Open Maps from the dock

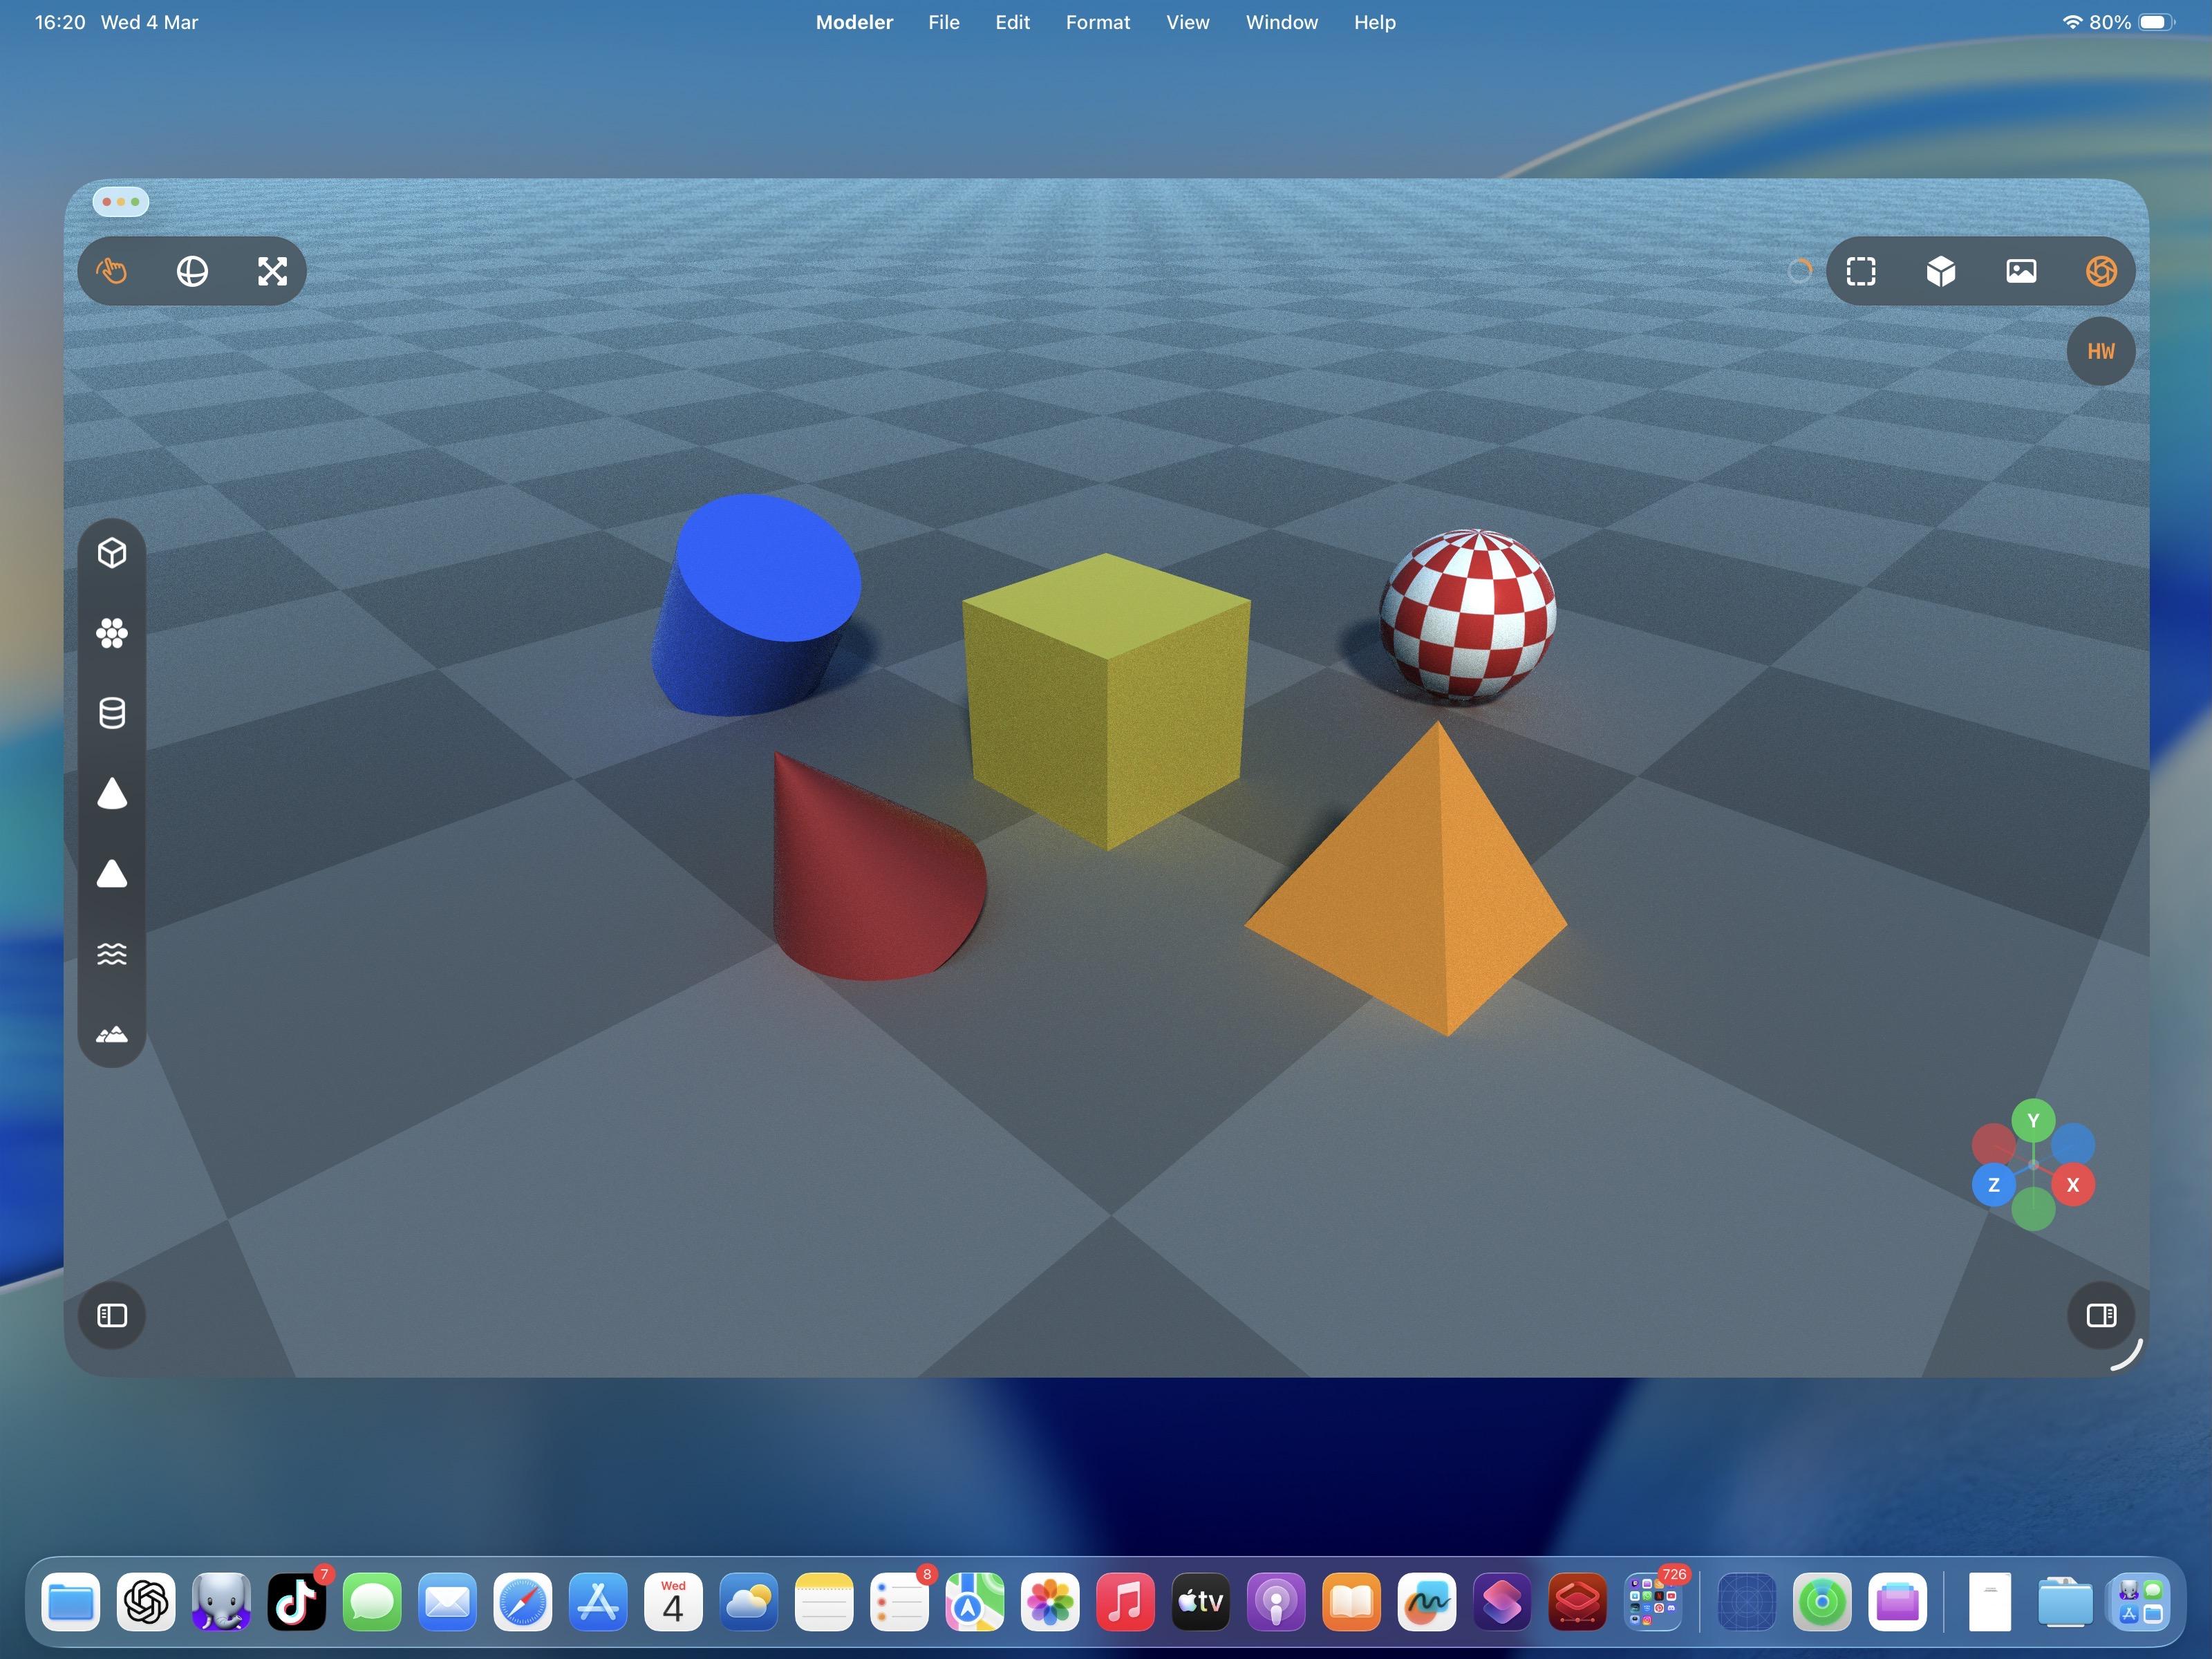click(x=975, y=1603)
